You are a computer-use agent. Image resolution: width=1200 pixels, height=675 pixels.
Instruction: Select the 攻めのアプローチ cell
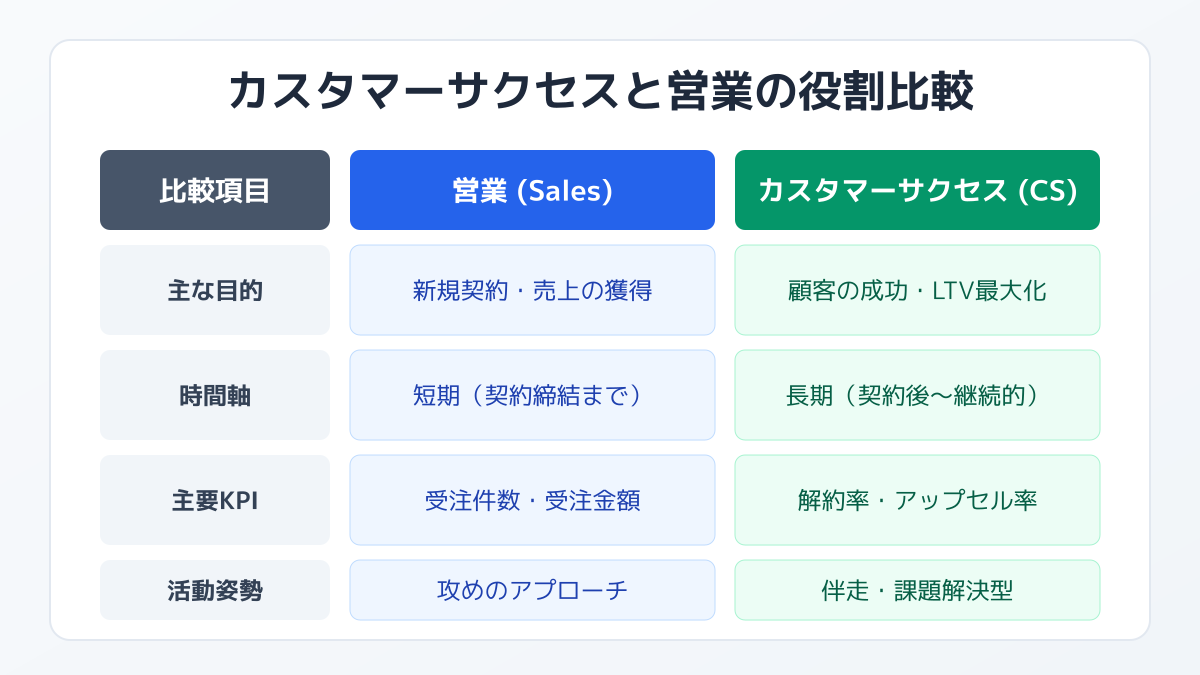[x=532, y=590]
